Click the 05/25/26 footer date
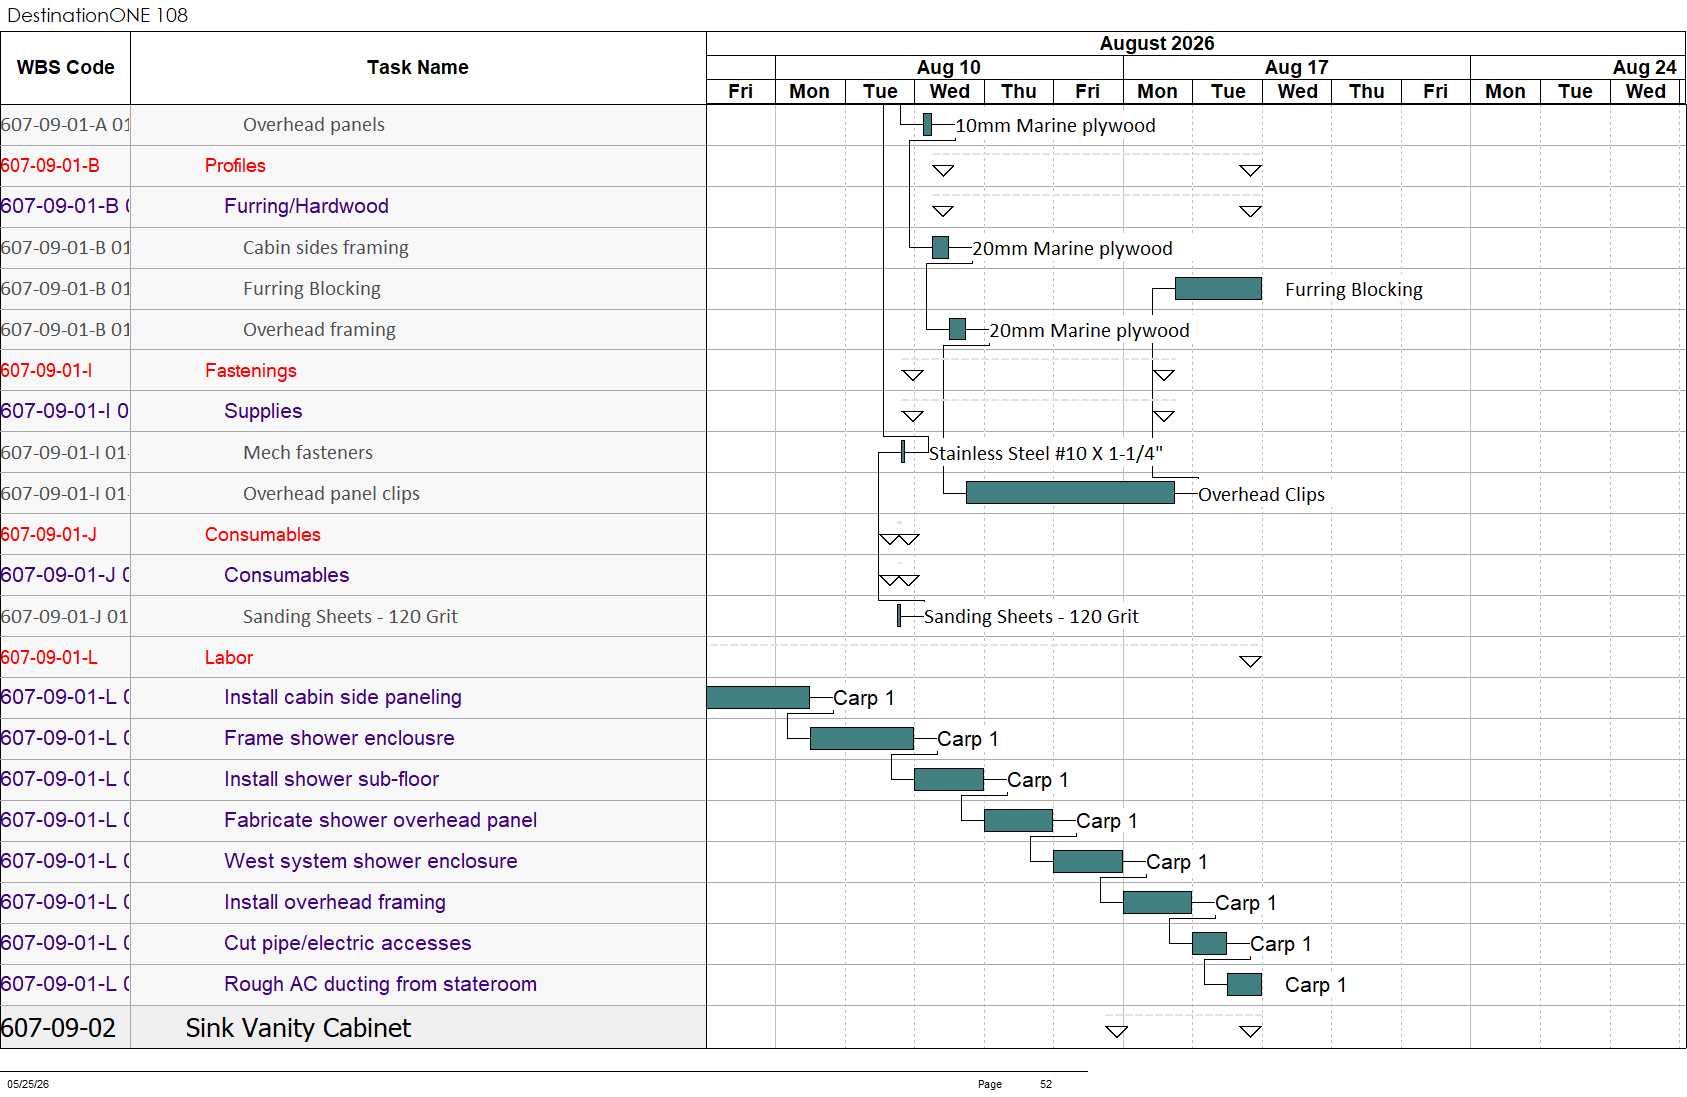 click(x=28, y=1084)
